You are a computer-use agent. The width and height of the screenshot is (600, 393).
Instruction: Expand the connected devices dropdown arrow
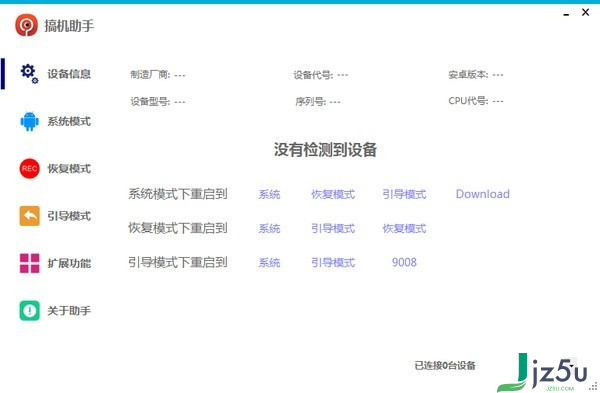(x=572, y=365)
